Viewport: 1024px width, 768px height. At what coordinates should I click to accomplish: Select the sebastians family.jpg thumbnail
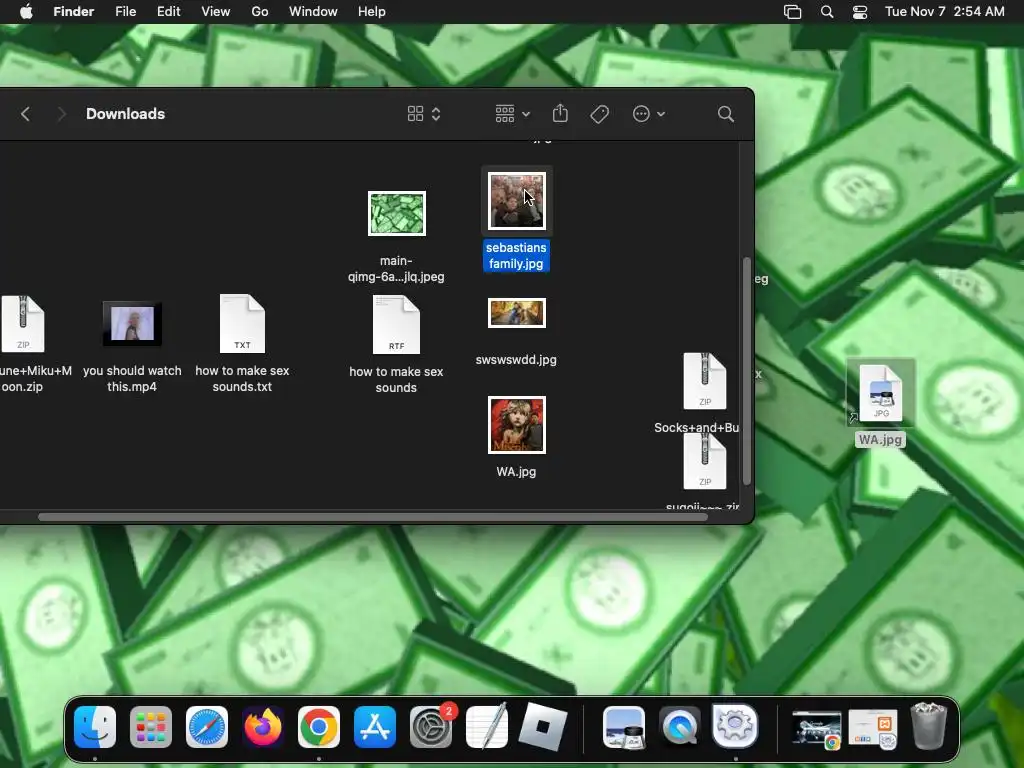click(x=517, y=201)
